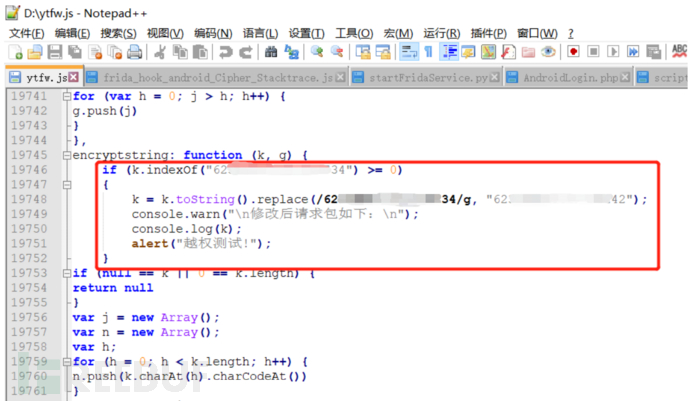
Task: Open the 窗口(W) menu
Action: point(537,33)
